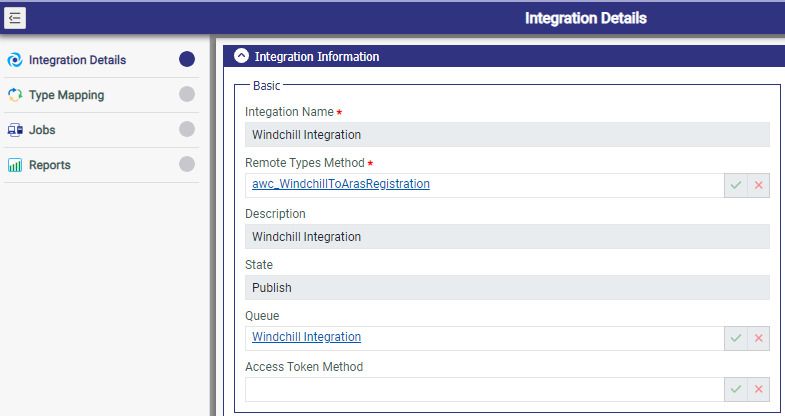785x416 pixels.
Task: Click the Access Token Method input field
Action: 485,389
